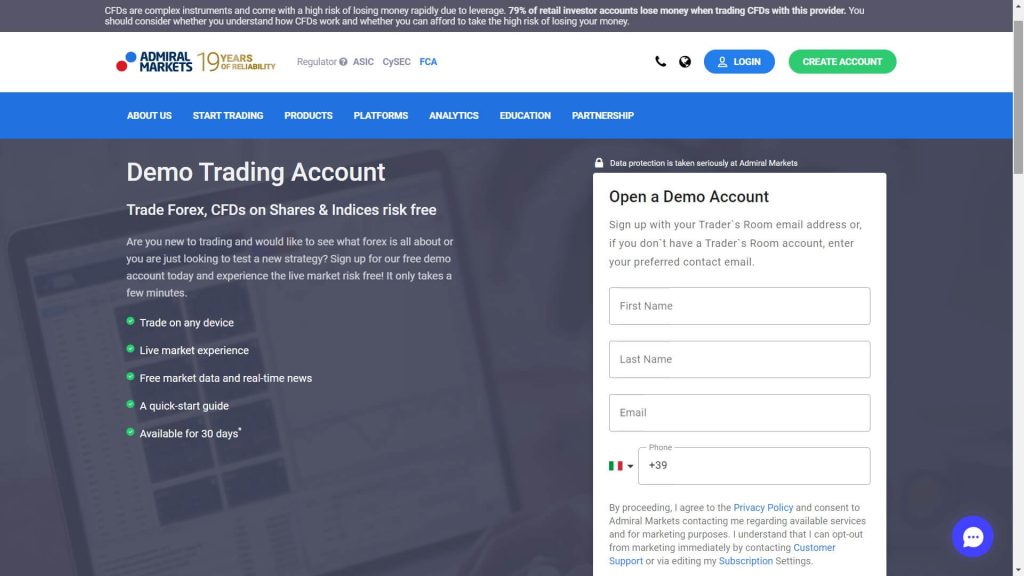The height and width of the screenshot is (576, 1024).
Task: Click the Admiral Markets logo
Action: coord(154,61)
